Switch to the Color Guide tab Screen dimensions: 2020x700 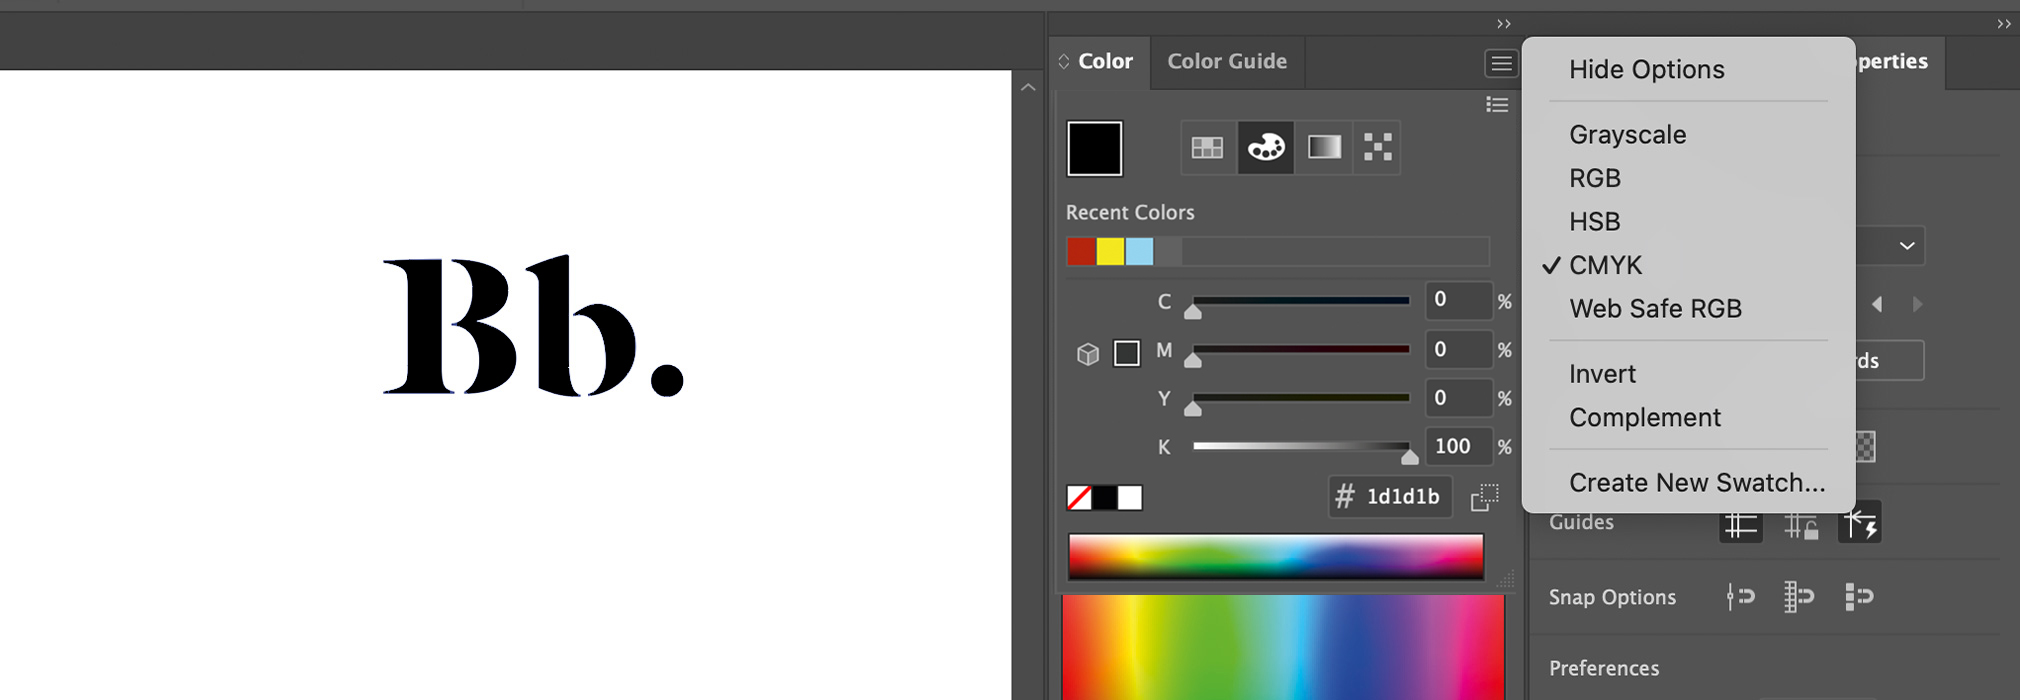pyautogui.click(x=1227, y=62)
